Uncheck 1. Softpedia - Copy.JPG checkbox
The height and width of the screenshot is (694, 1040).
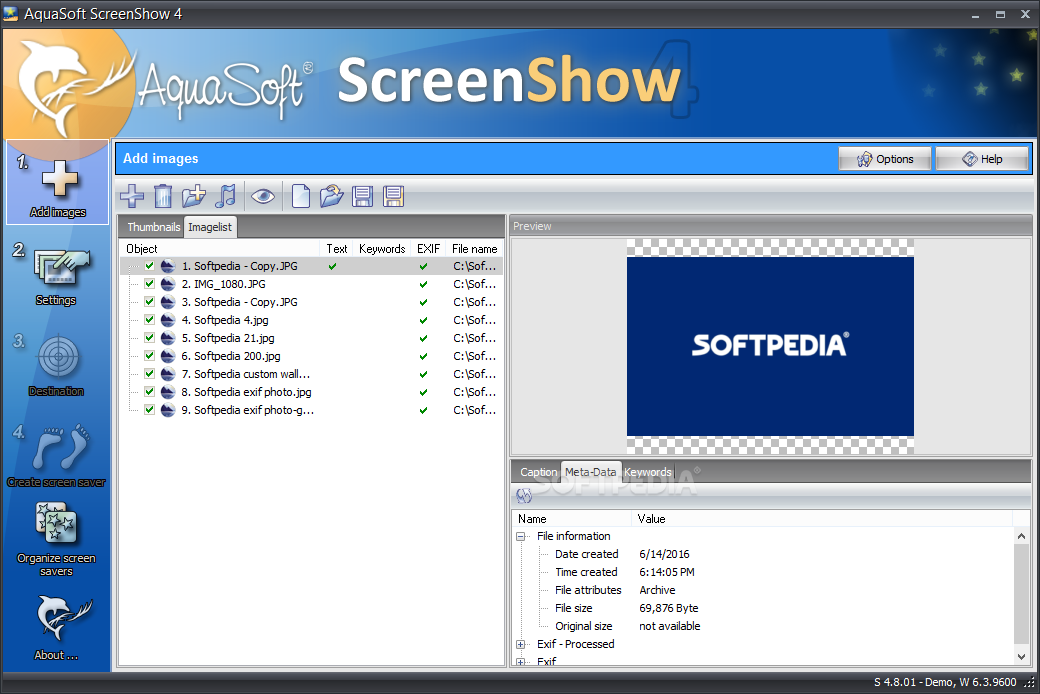coord(149,266)
